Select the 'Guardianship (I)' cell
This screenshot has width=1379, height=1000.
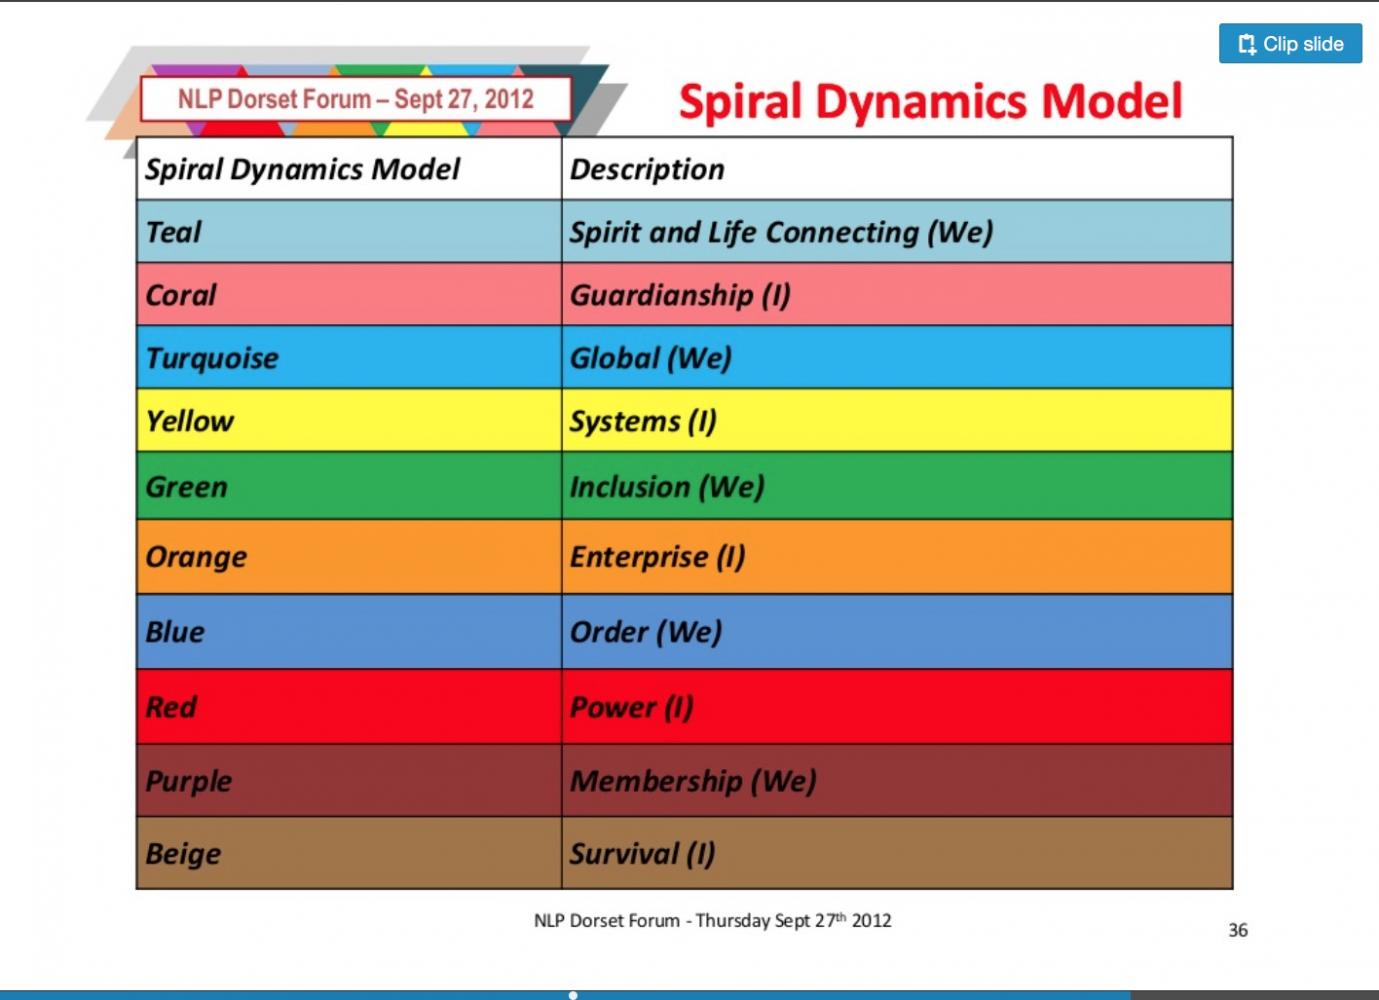coord(897,295)
